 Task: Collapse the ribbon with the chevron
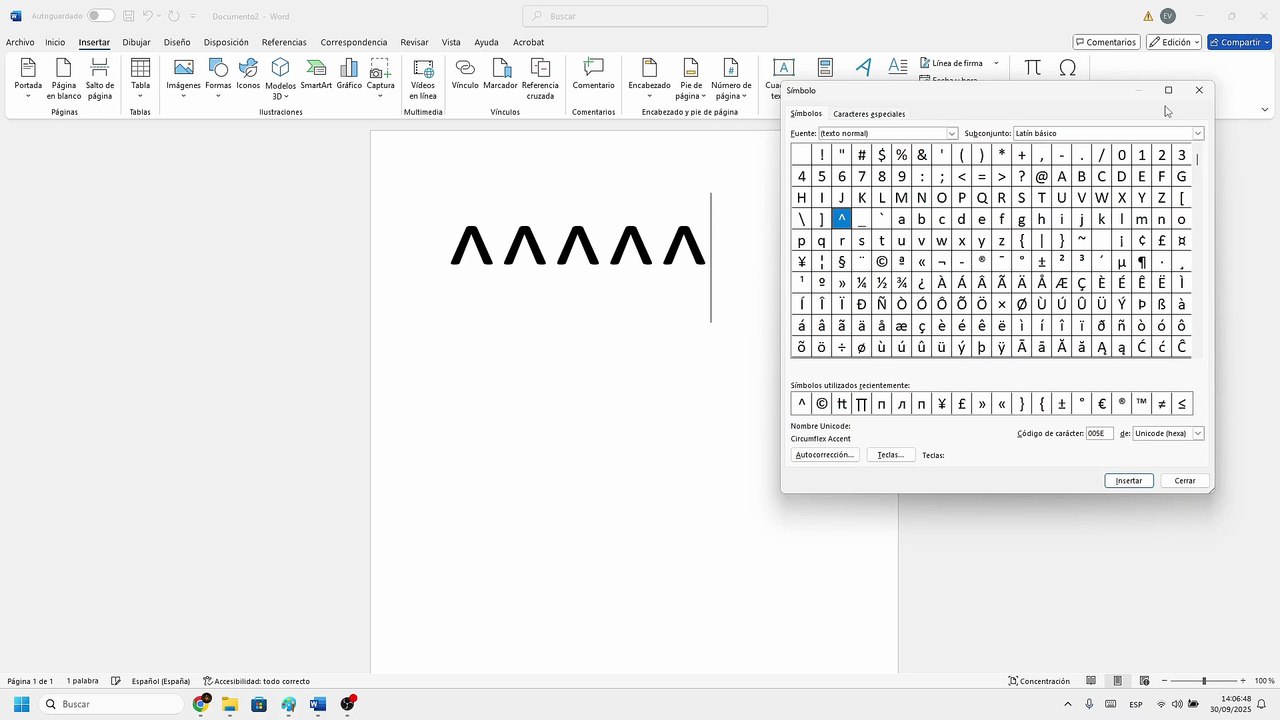[x=1264, y=109]
